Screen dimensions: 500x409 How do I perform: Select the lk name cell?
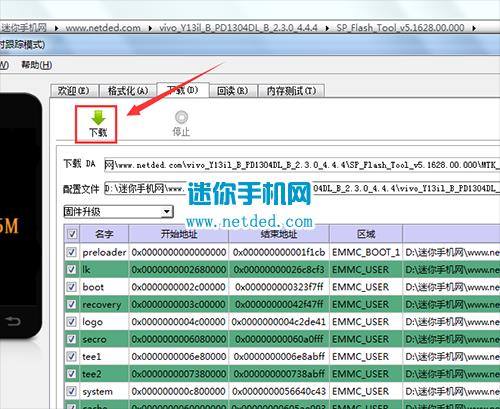click(104, 269)
